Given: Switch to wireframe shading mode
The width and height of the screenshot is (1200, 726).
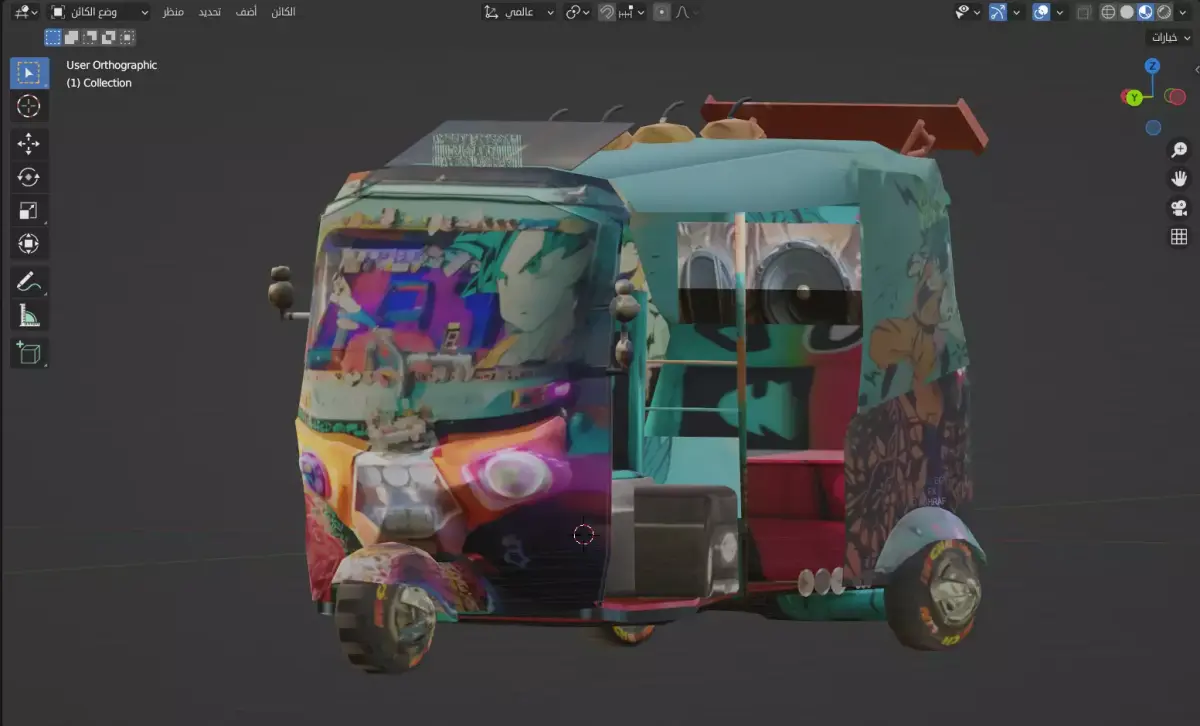Looking at the screenshot, I should [1109, 12].
